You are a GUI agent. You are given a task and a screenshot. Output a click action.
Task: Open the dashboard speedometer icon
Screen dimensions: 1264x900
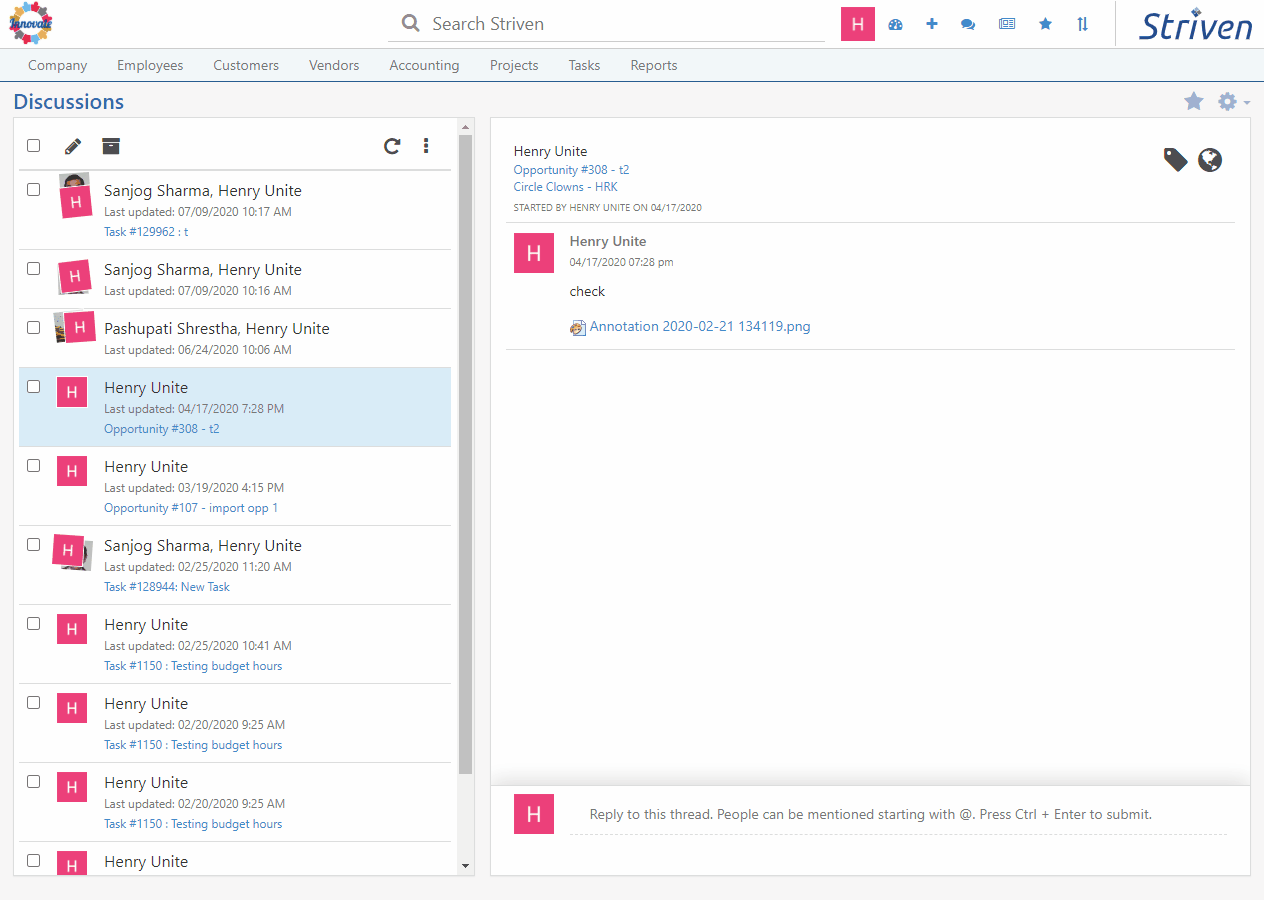coord(895,23)
